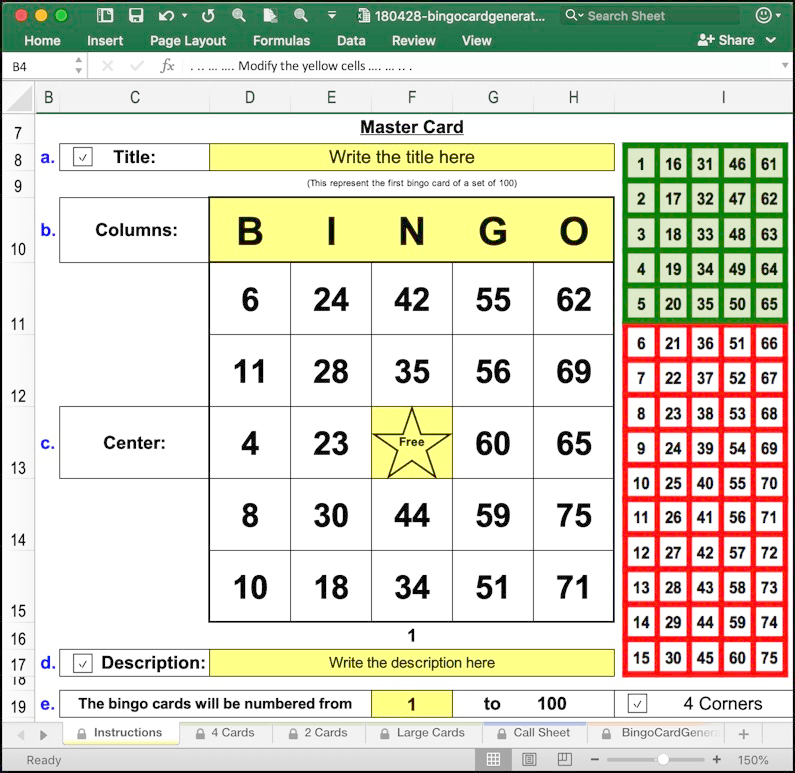Open the Data ribbon tab
The image size is (795, 773).
click(351, 41)
